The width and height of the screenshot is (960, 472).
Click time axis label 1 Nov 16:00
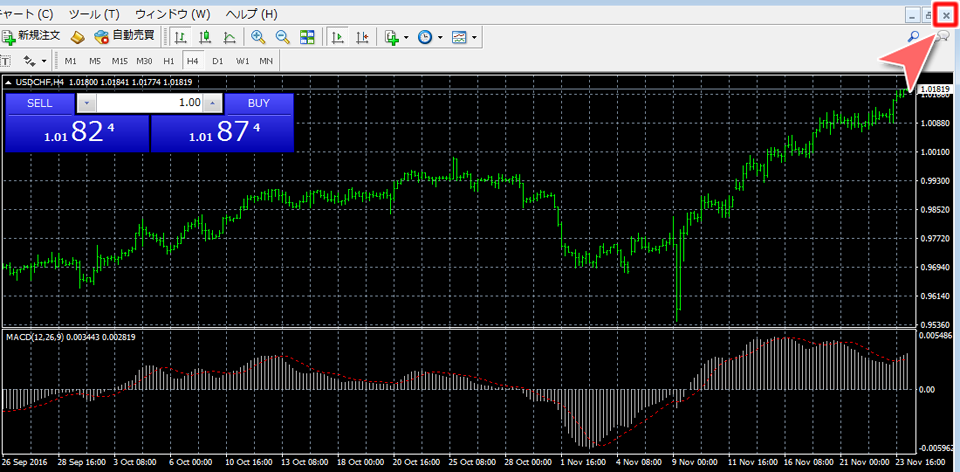(585, 461)
